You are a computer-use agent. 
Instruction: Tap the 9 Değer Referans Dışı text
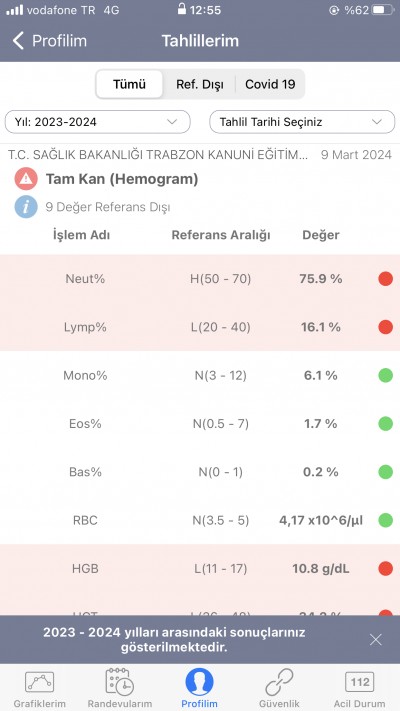(108, 207)
